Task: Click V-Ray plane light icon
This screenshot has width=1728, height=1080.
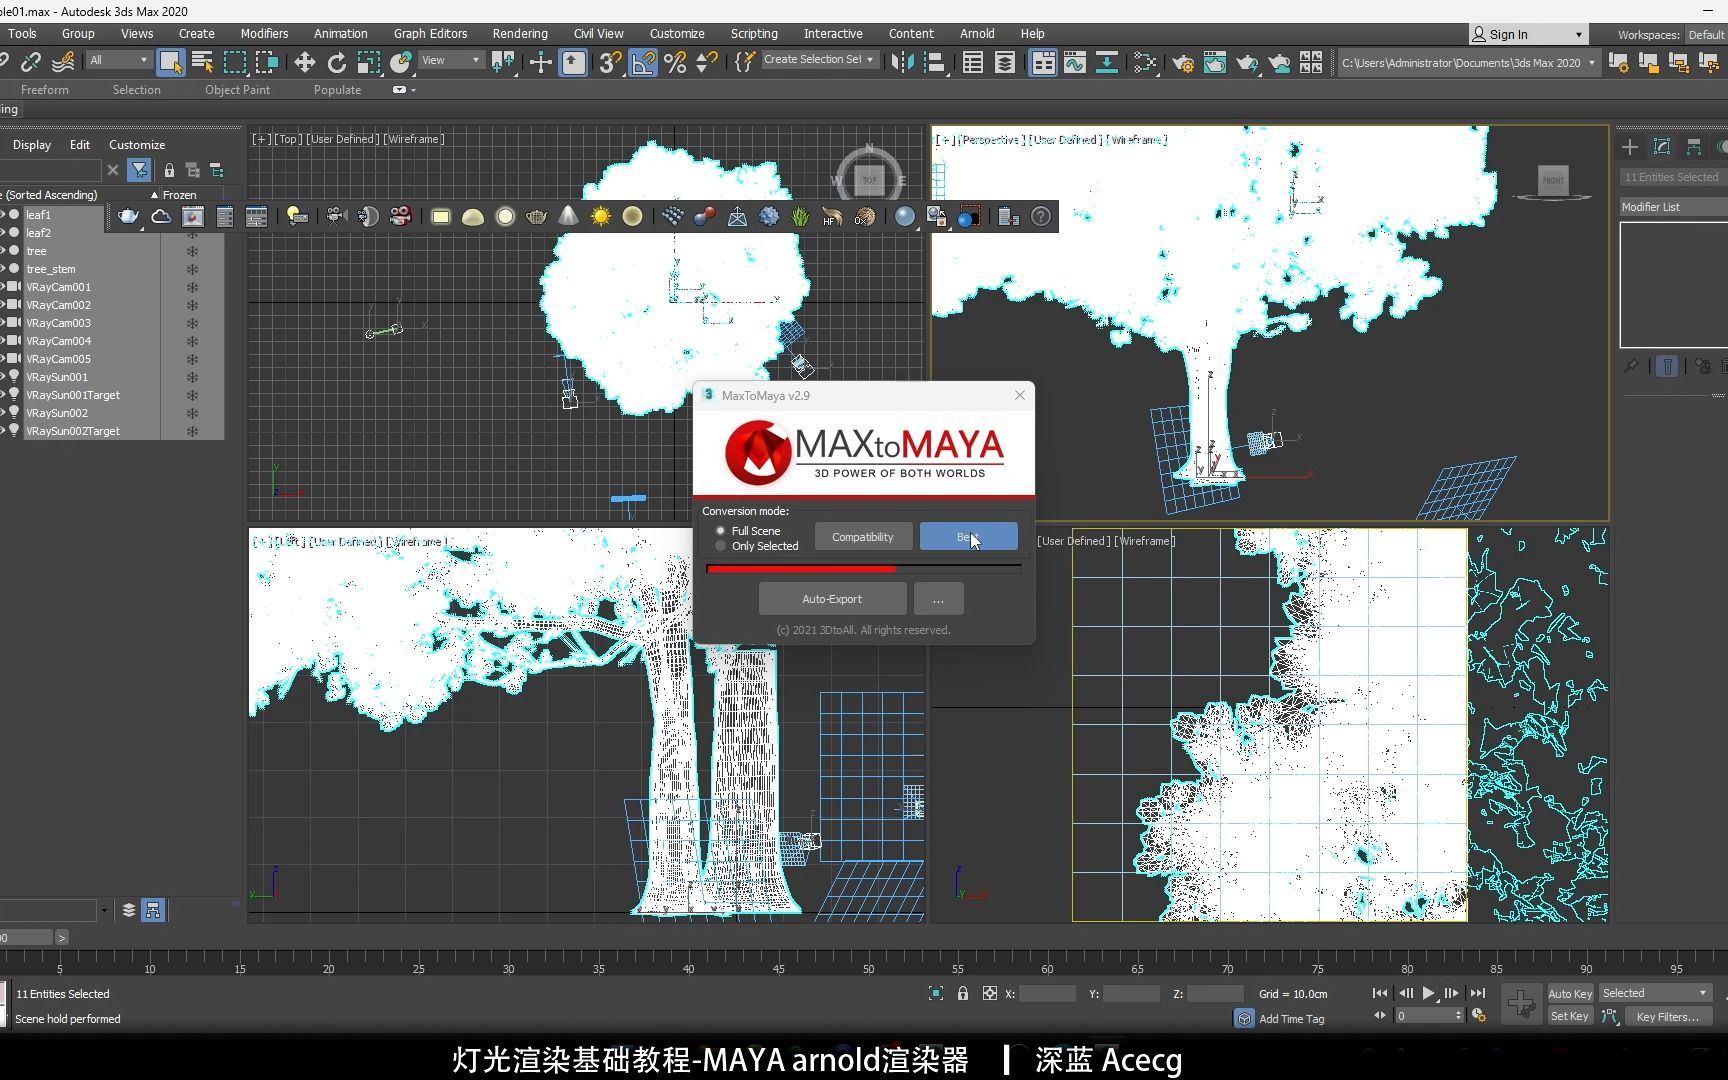Action: click(441, 216)
